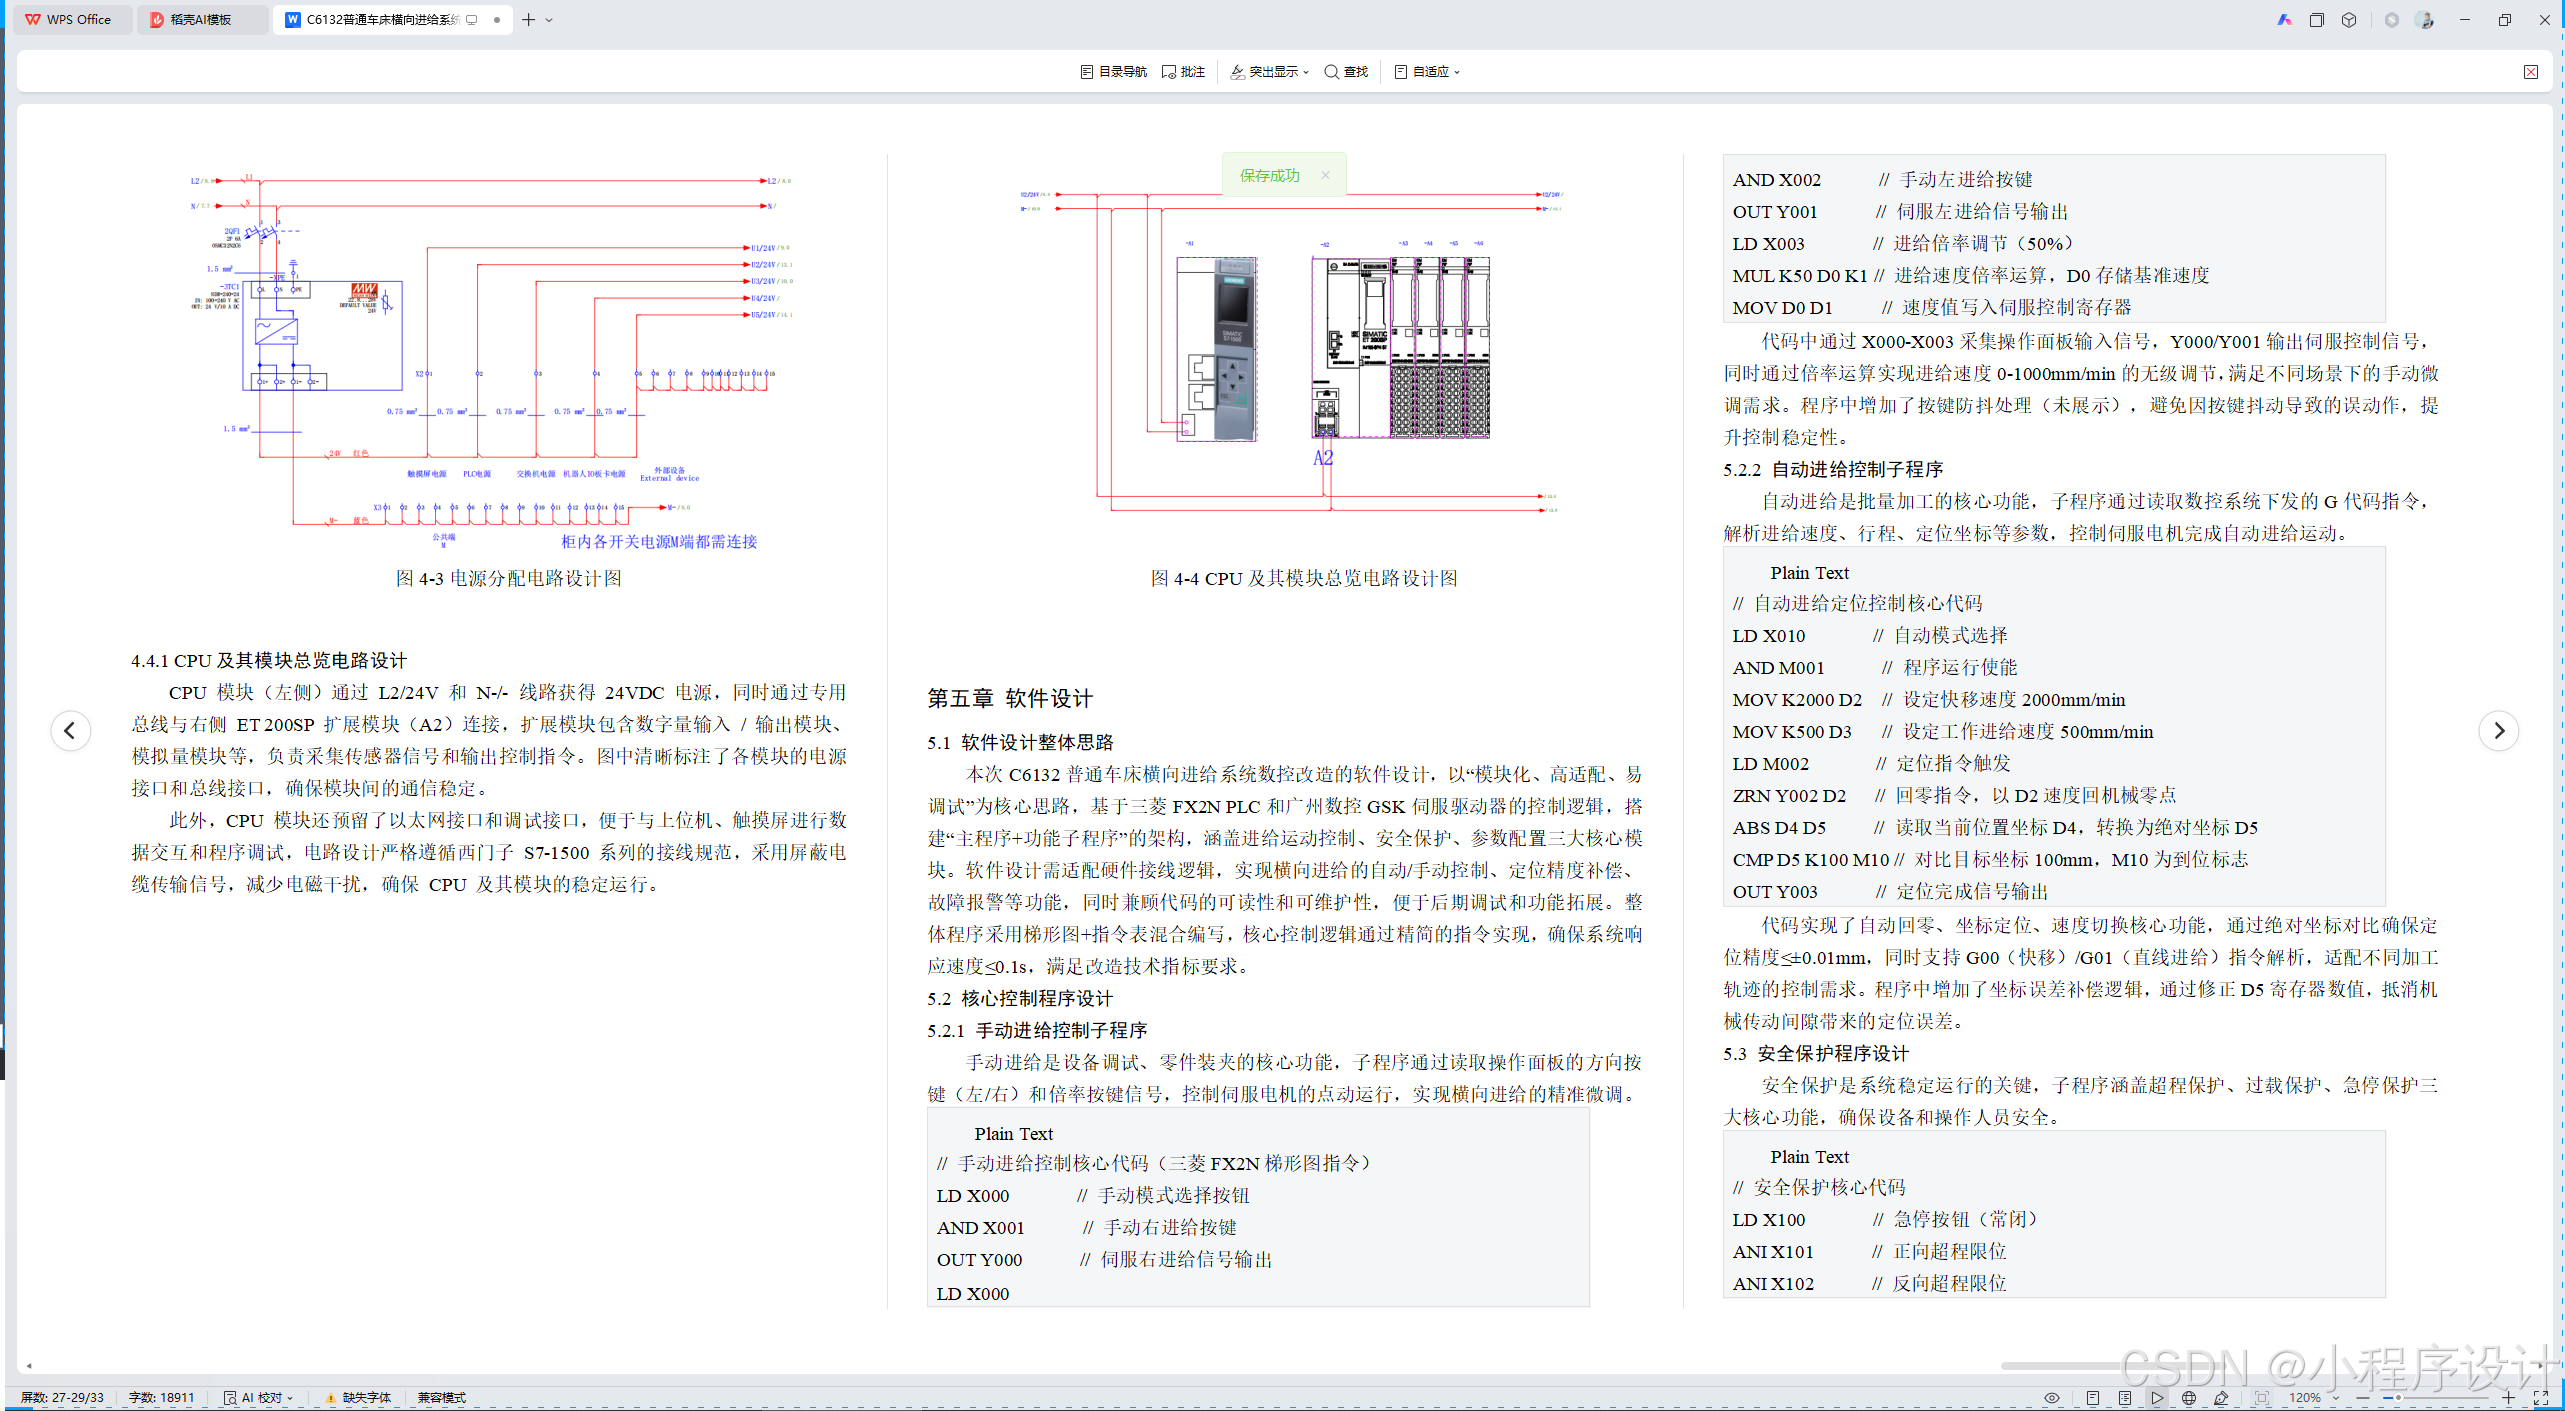Open the 120% zoom level dropdown

(x=2313, y=1398)
